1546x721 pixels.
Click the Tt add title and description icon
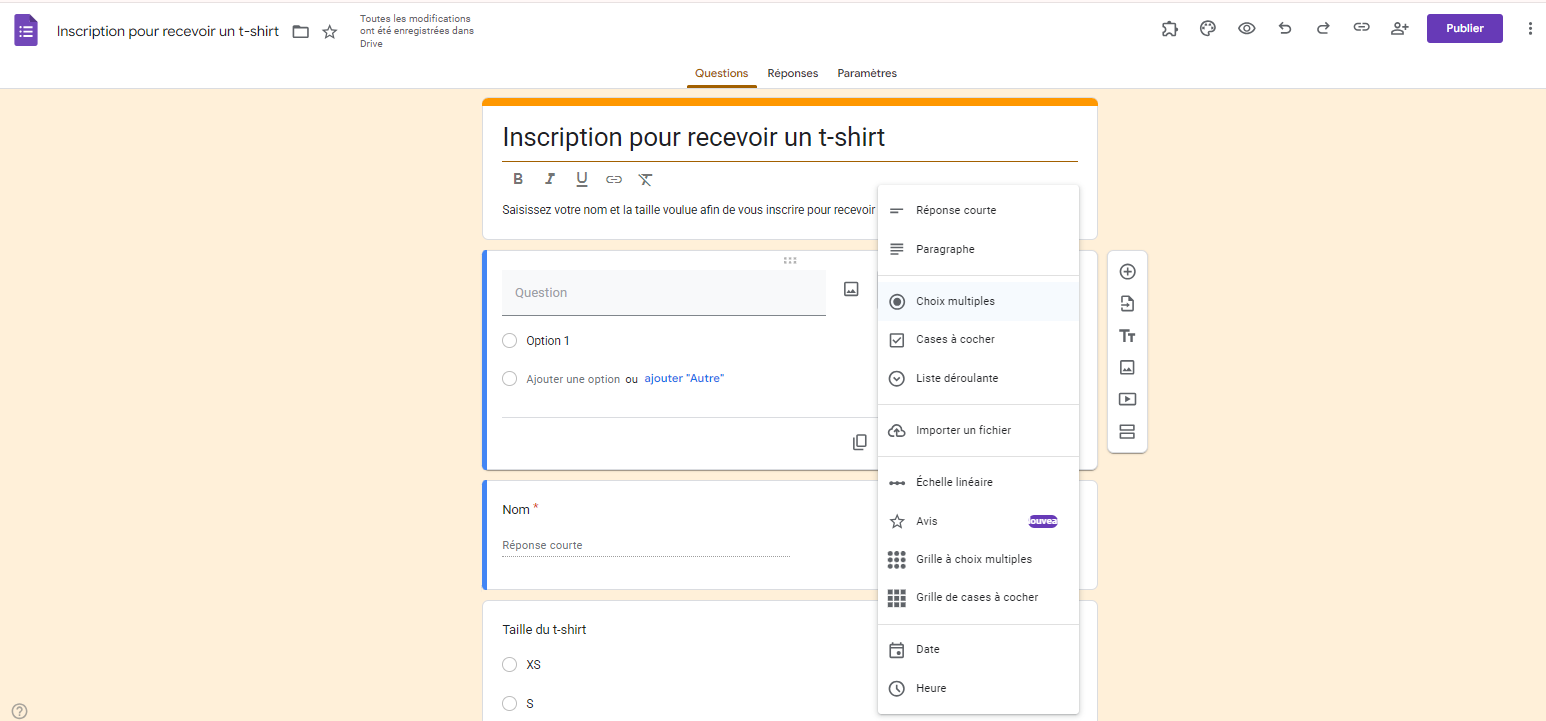[1127, 335]
